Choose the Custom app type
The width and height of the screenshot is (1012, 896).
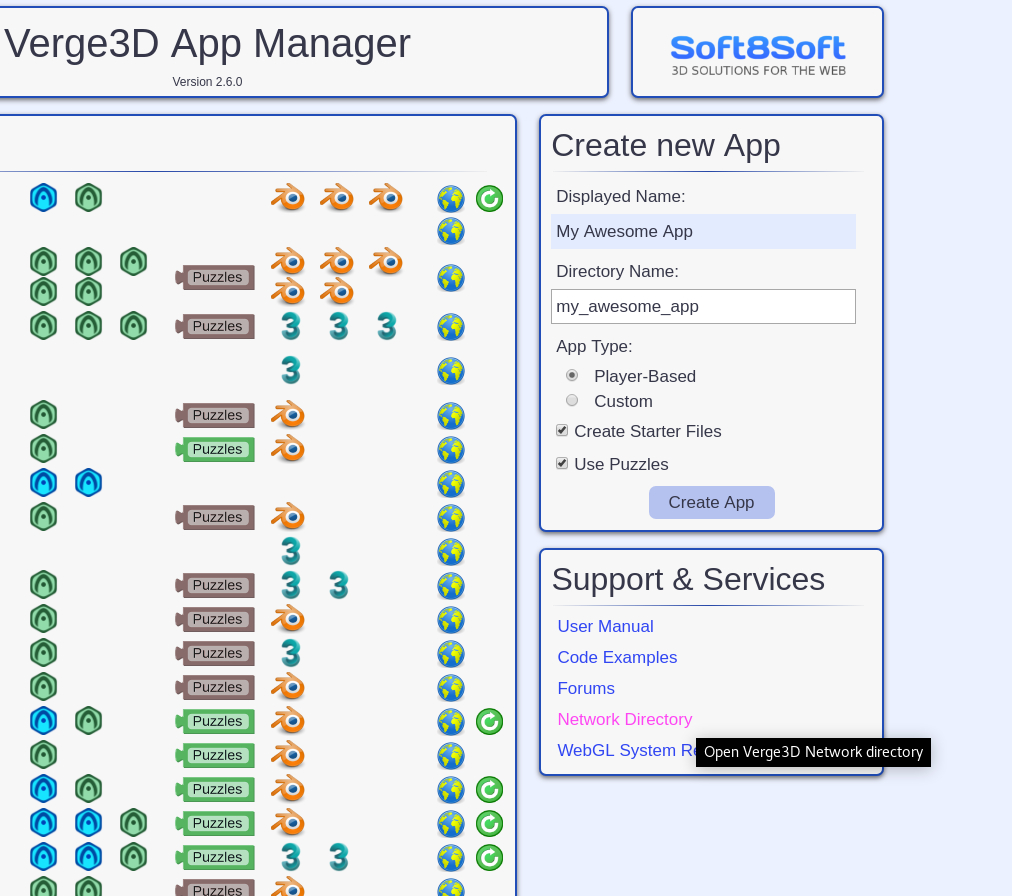(572, 400)
